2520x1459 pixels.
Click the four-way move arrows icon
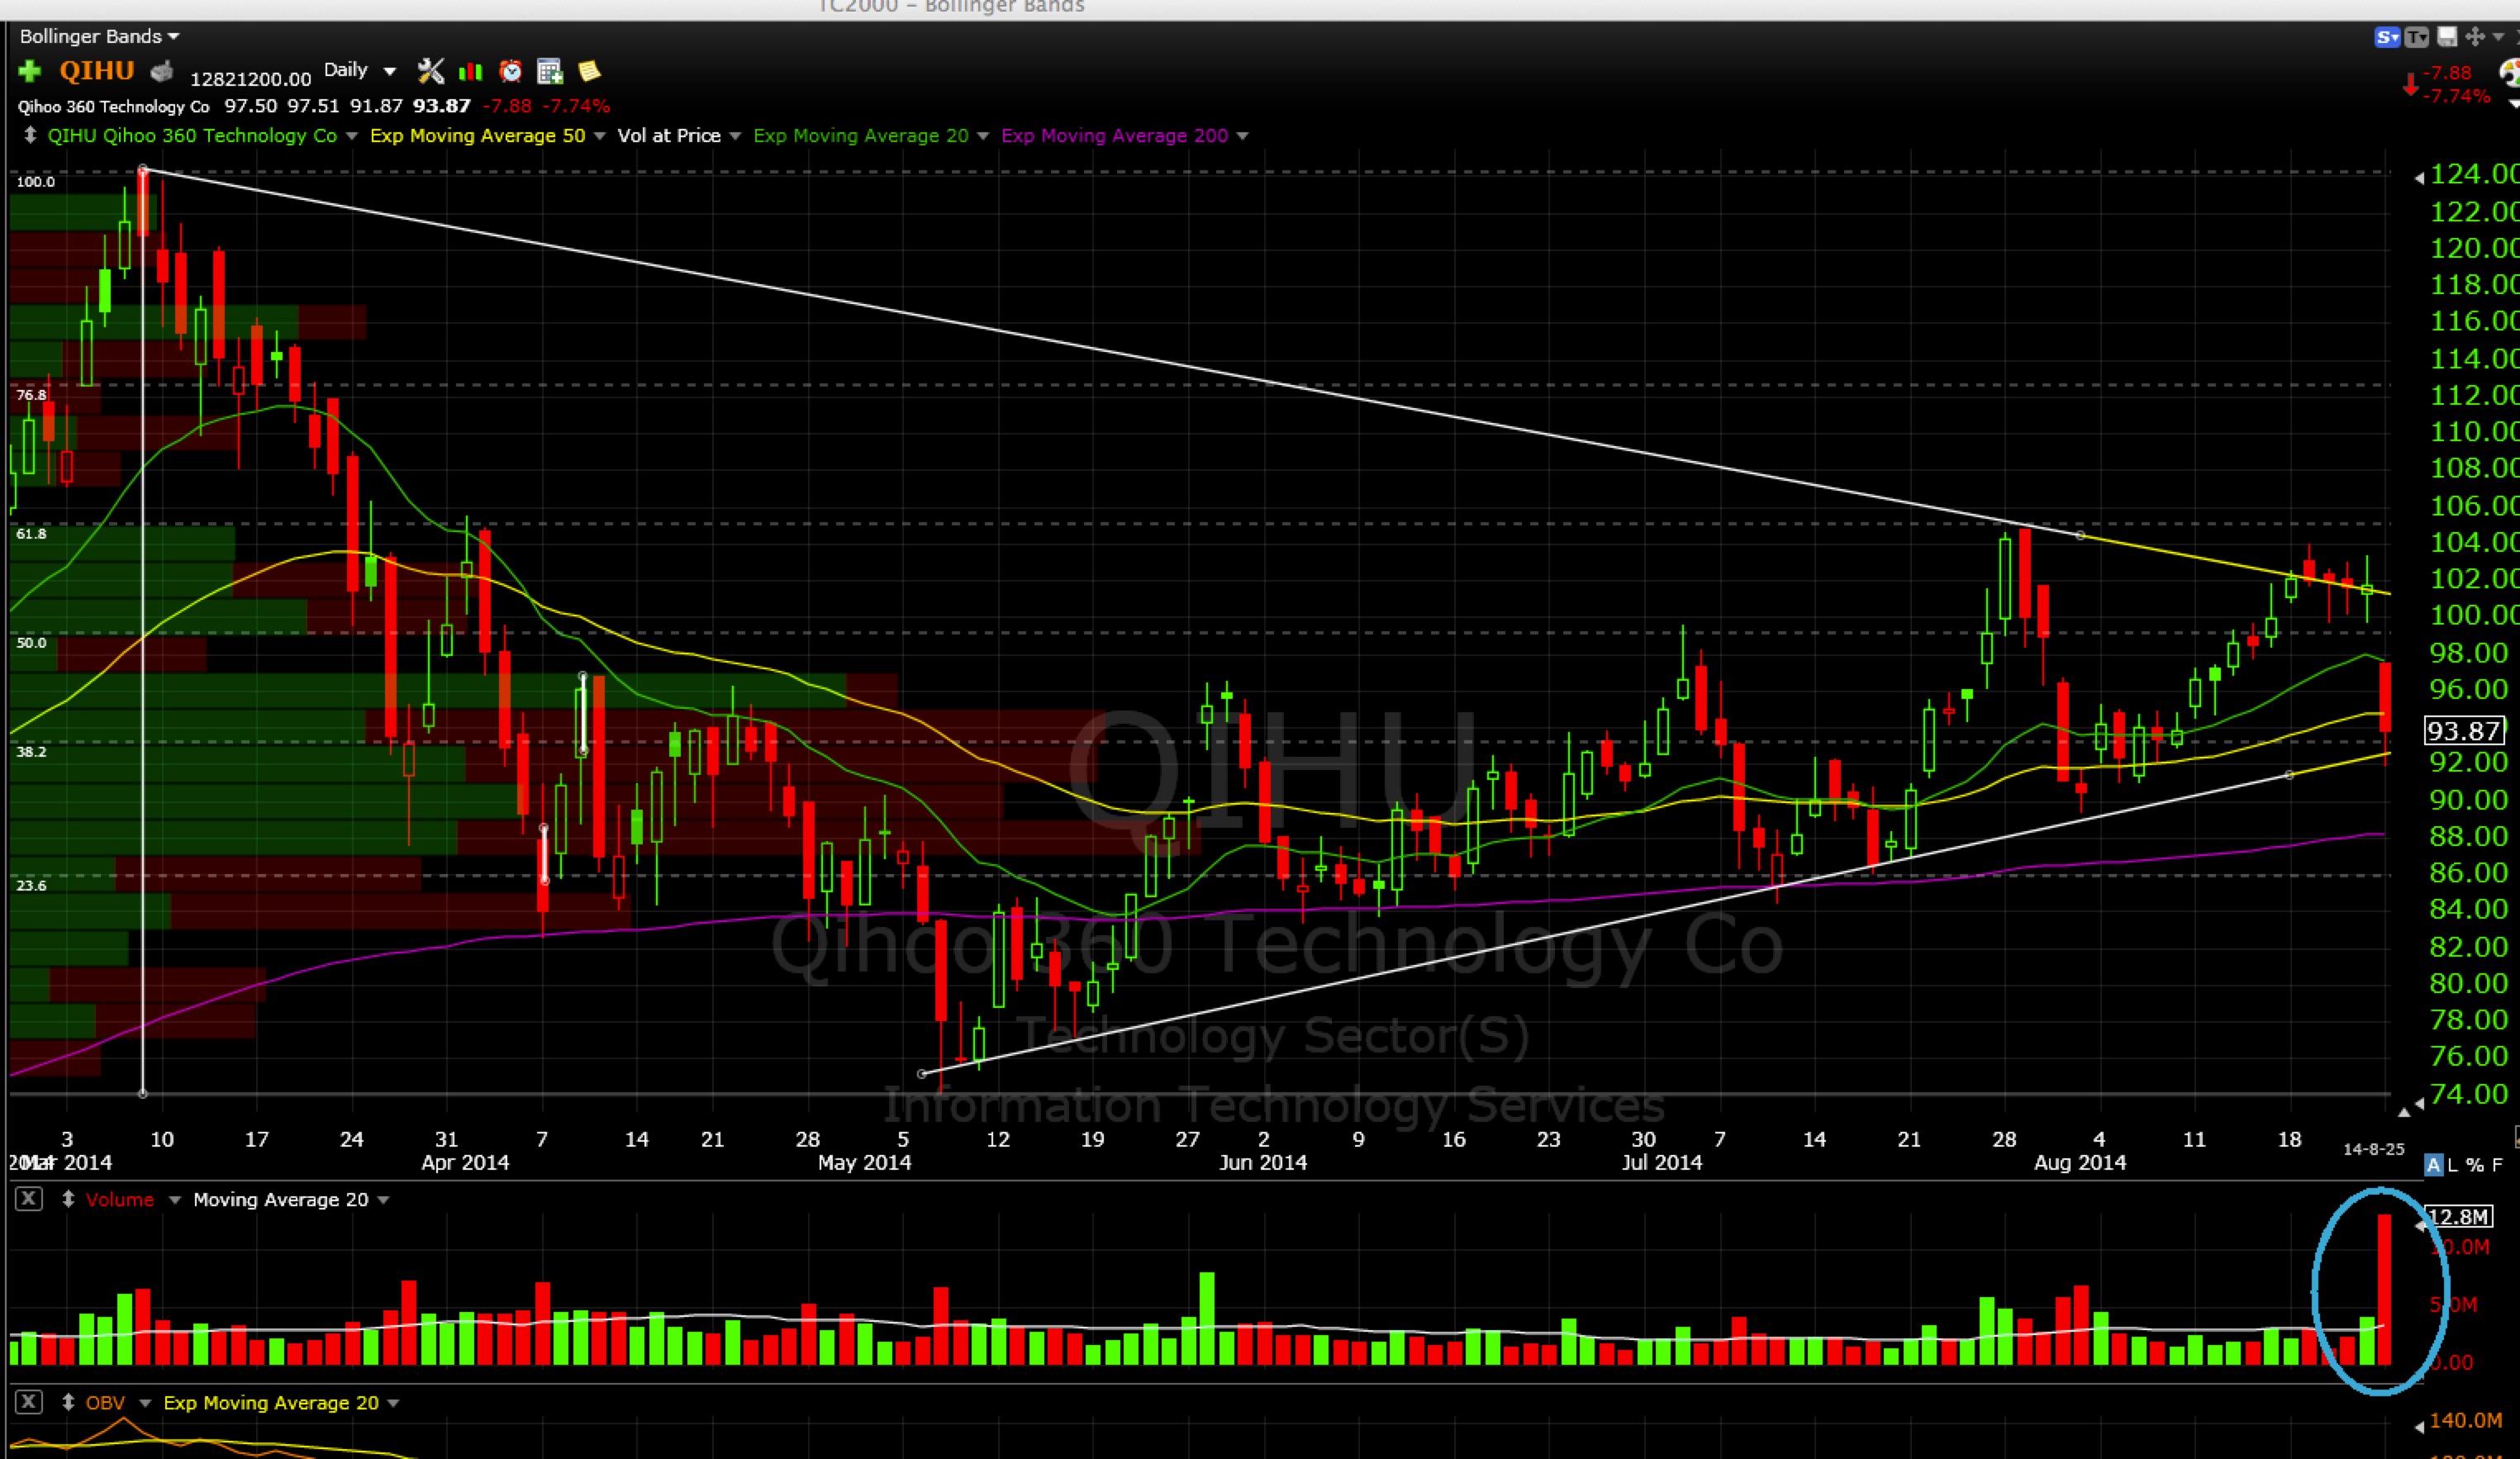(2475, 37)
